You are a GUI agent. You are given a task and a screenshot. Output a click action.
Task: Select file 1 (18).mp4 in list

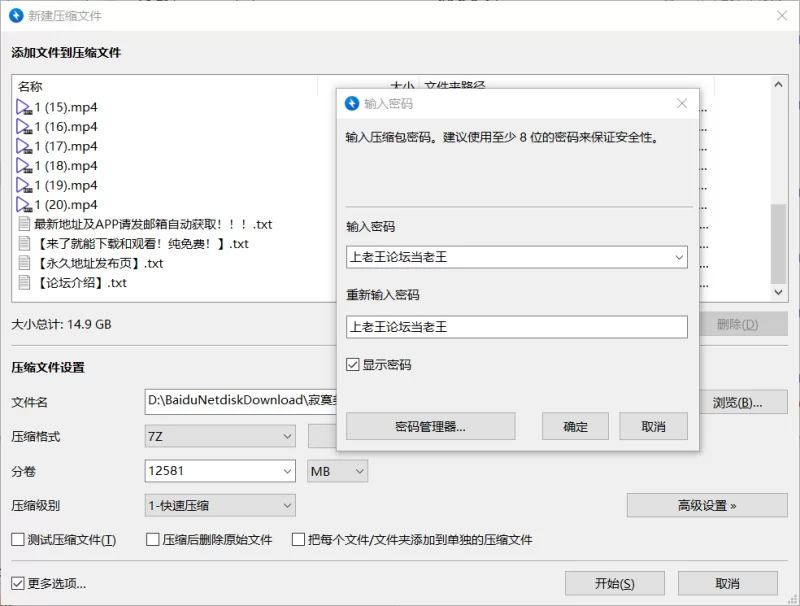(66, 166)
